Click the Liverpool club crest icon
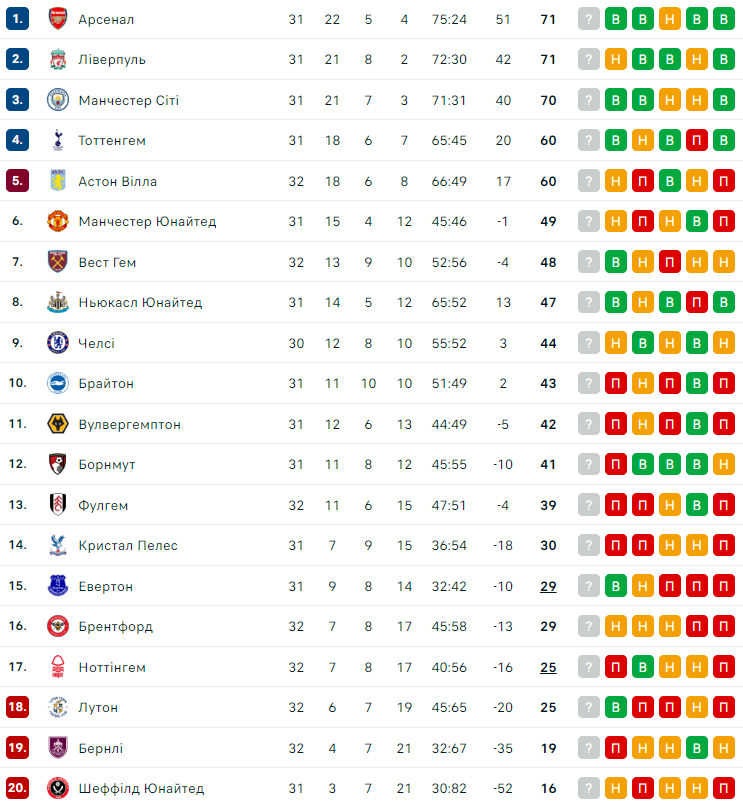743x801 pixels. point(57,60)
